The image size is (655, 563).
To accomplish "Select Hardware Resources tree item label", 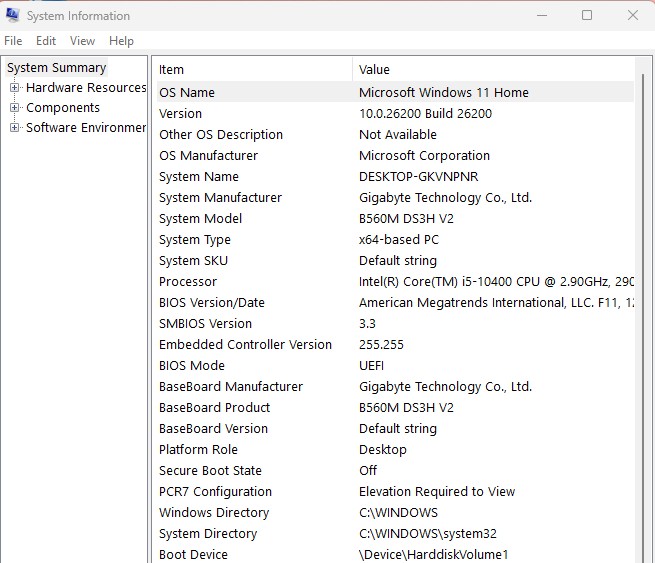I will [x=86, y=88].
